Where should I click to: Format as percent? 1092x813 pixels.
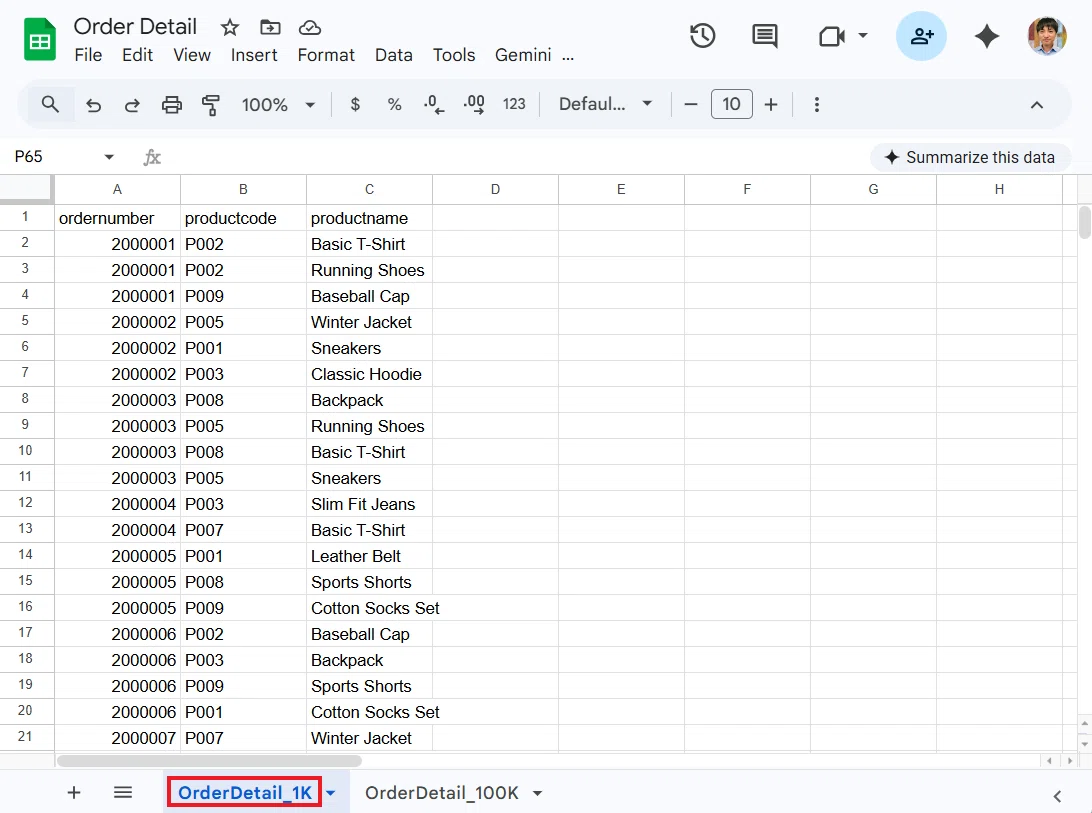pyautogui.click(x=394, y=104)
